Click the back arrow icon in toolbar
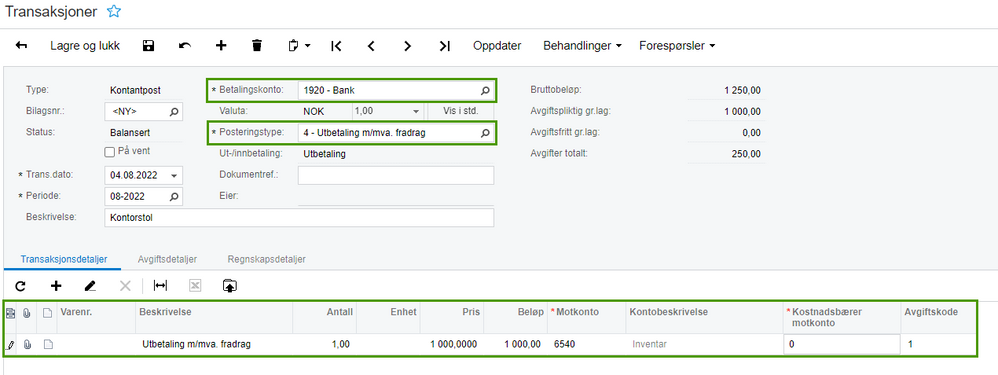 22,45
